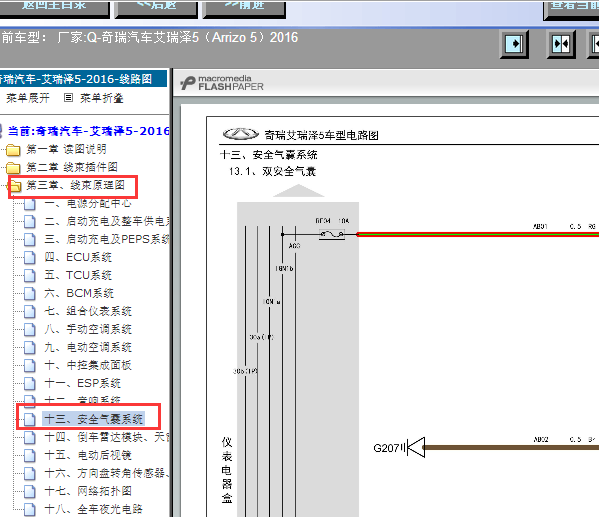Click document icon beside 十八、全车夜光电路
The width and height of the screenshot is (599, 517).
tap(30, 509)
